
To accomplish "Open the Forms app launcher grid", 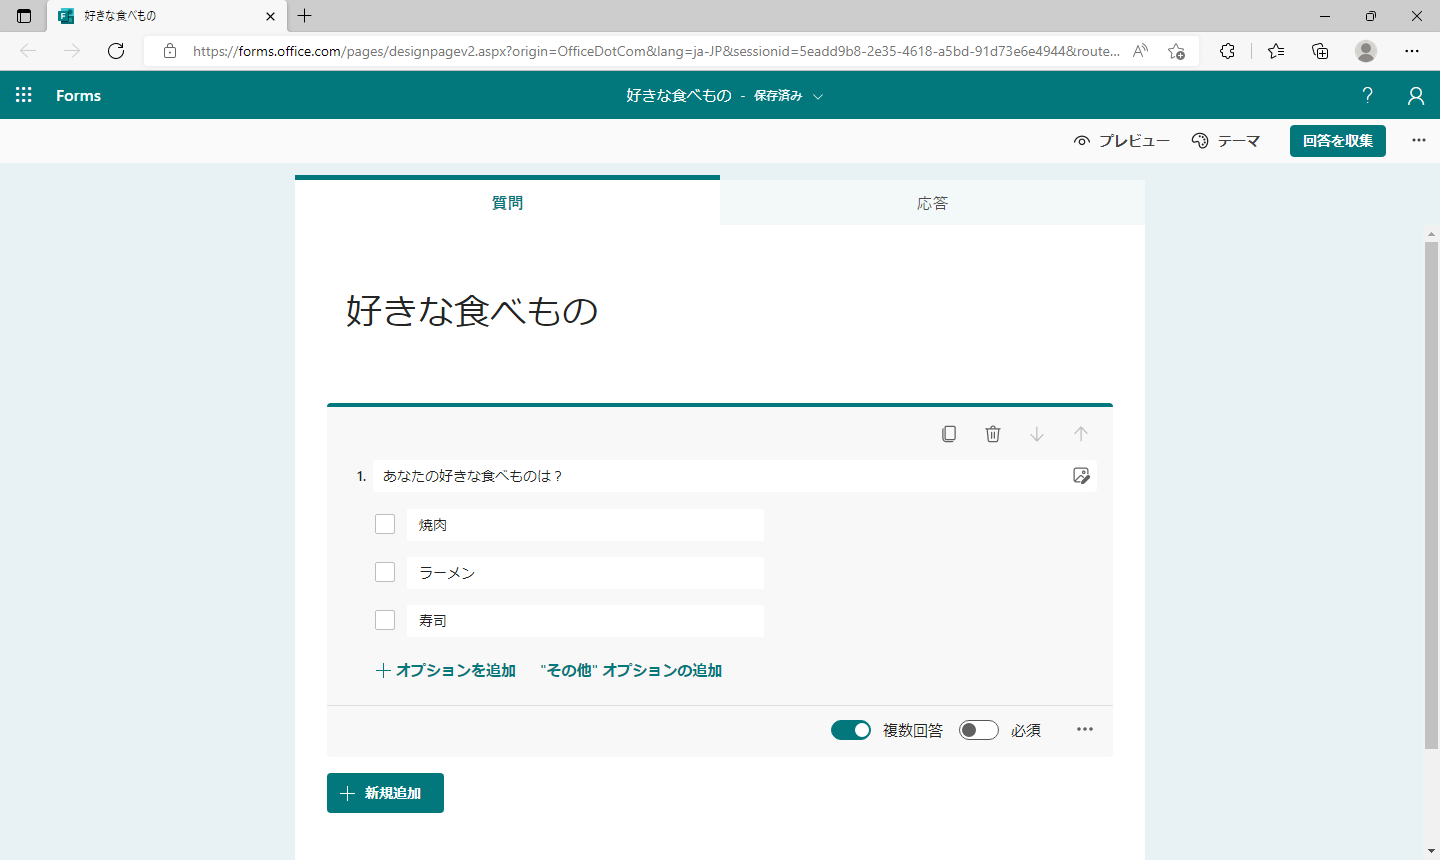I will pos(24,95).
